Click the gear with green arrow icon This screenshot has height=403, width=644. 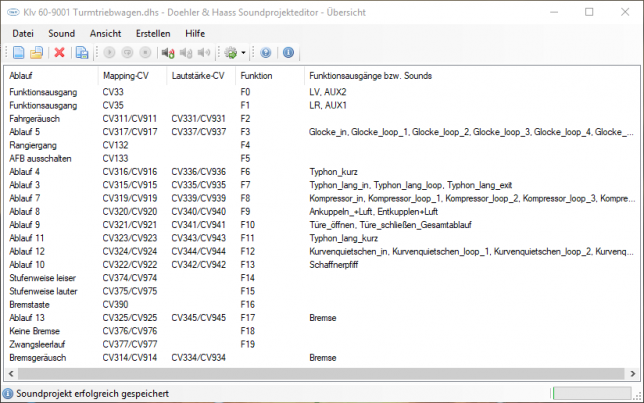click(x=231, y=53)
